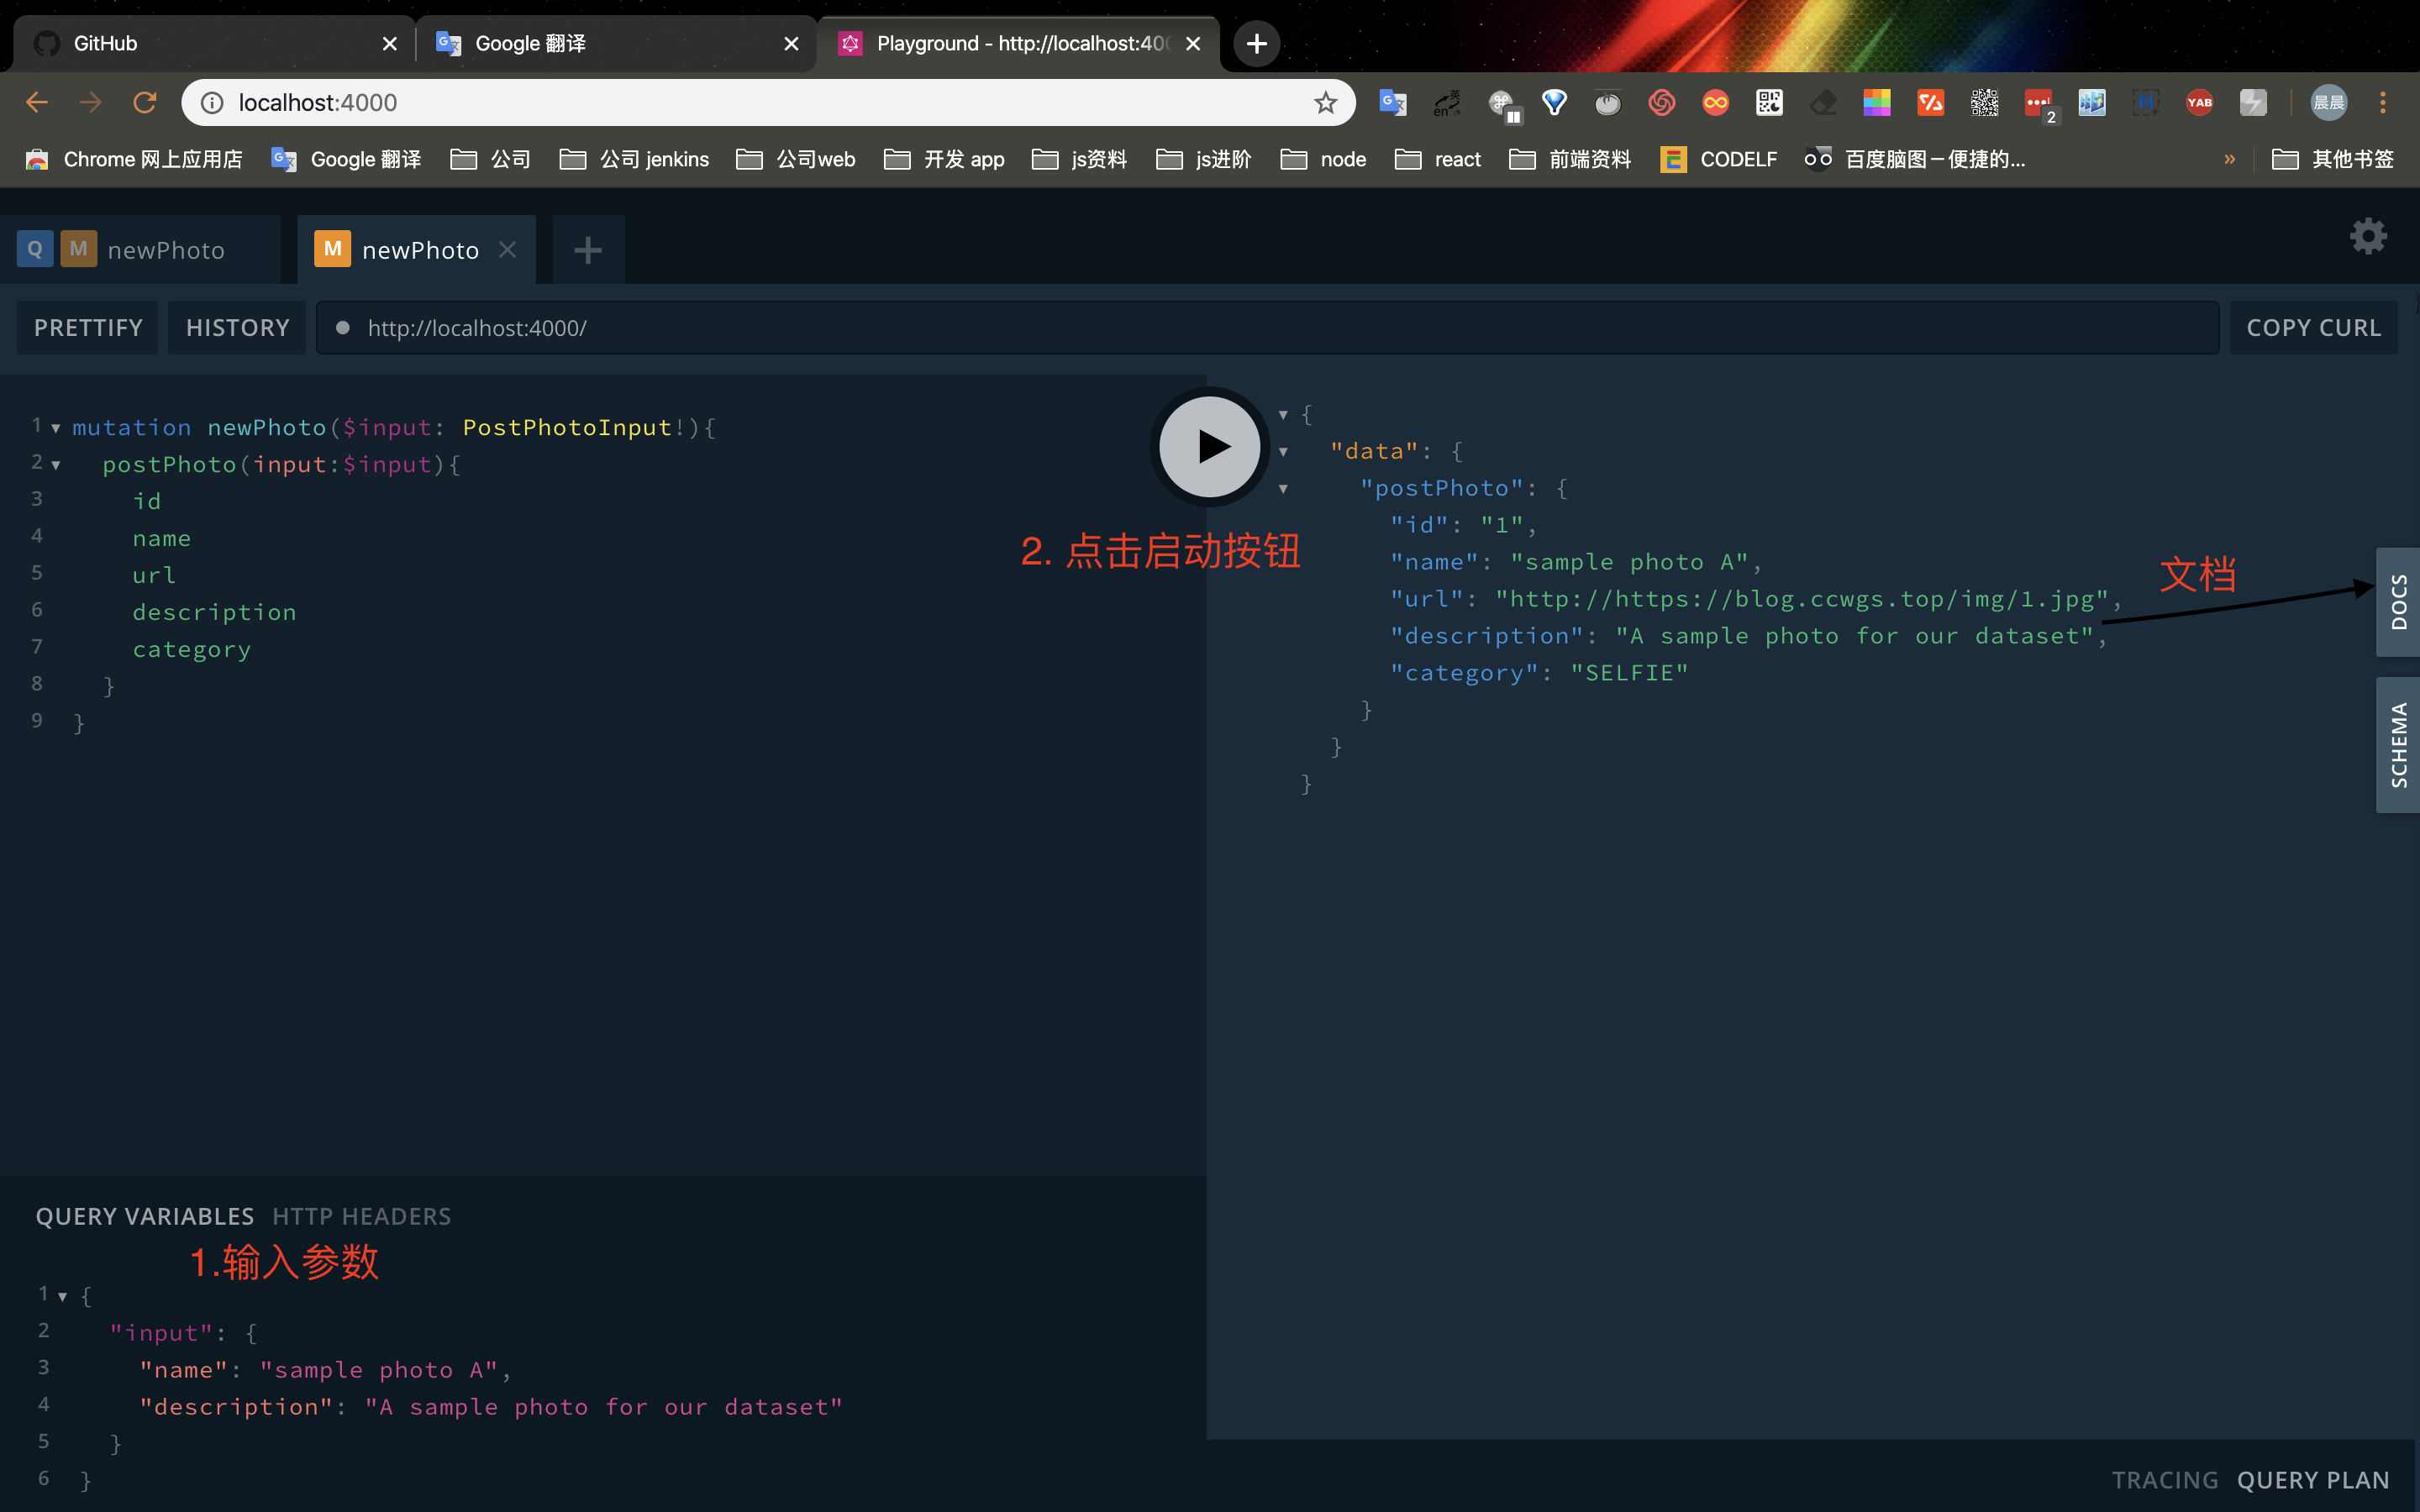Click COPY CURL button
2420x1512 pixels.
tap(2313, 328)
